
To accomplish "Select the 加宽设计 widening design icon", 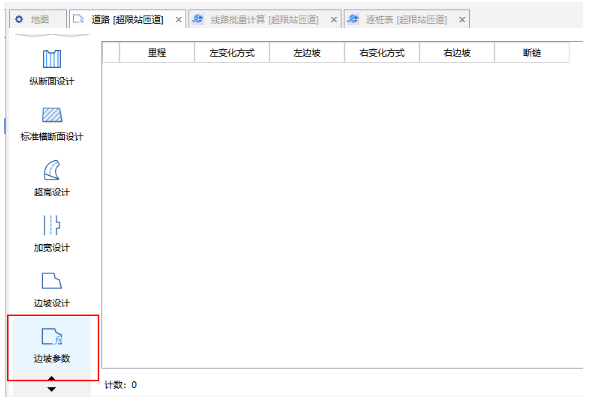I will pos(52,225).
